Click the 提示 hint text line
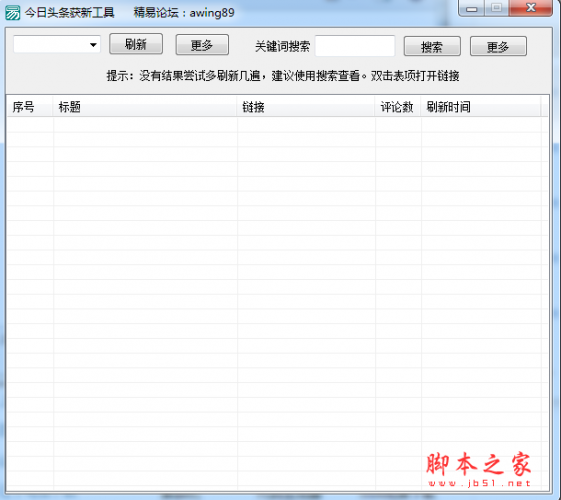This screenshot has height=500, width=561. 283,76
